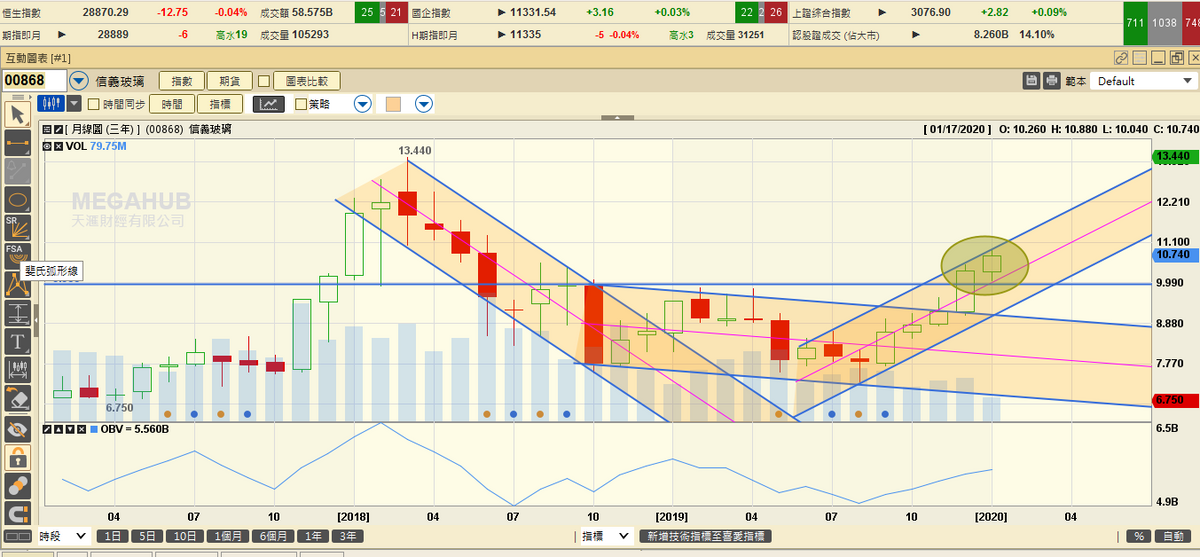Toggle the magnet snap tool
The height and width of the screenshot is (557, 1200).
tap(17, 514)
